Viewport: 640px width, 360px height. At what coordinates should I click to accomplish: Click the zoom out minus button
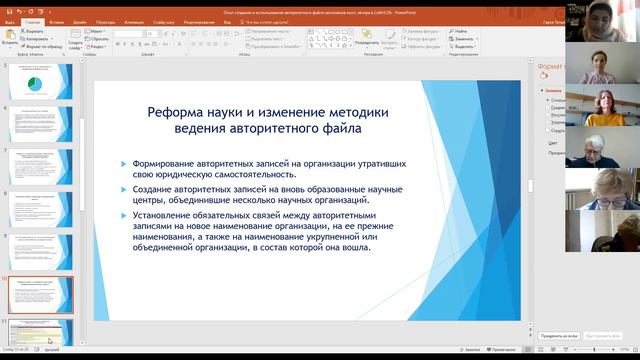575,349
